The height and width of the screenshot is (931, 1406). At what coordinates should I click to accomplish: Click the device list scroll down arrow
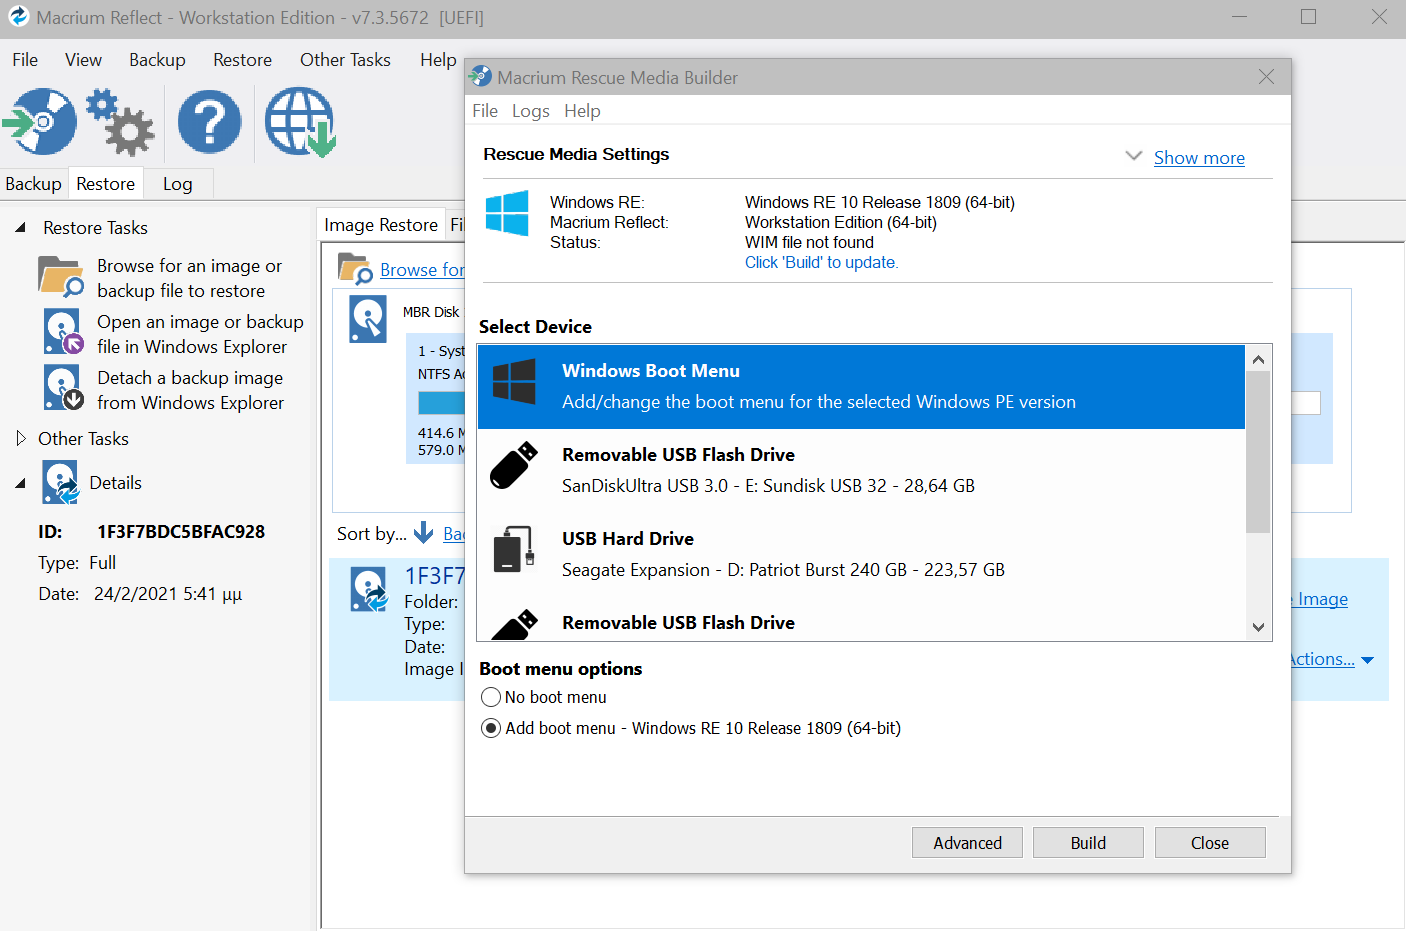pyautogui.click(x=1258, y=627)
